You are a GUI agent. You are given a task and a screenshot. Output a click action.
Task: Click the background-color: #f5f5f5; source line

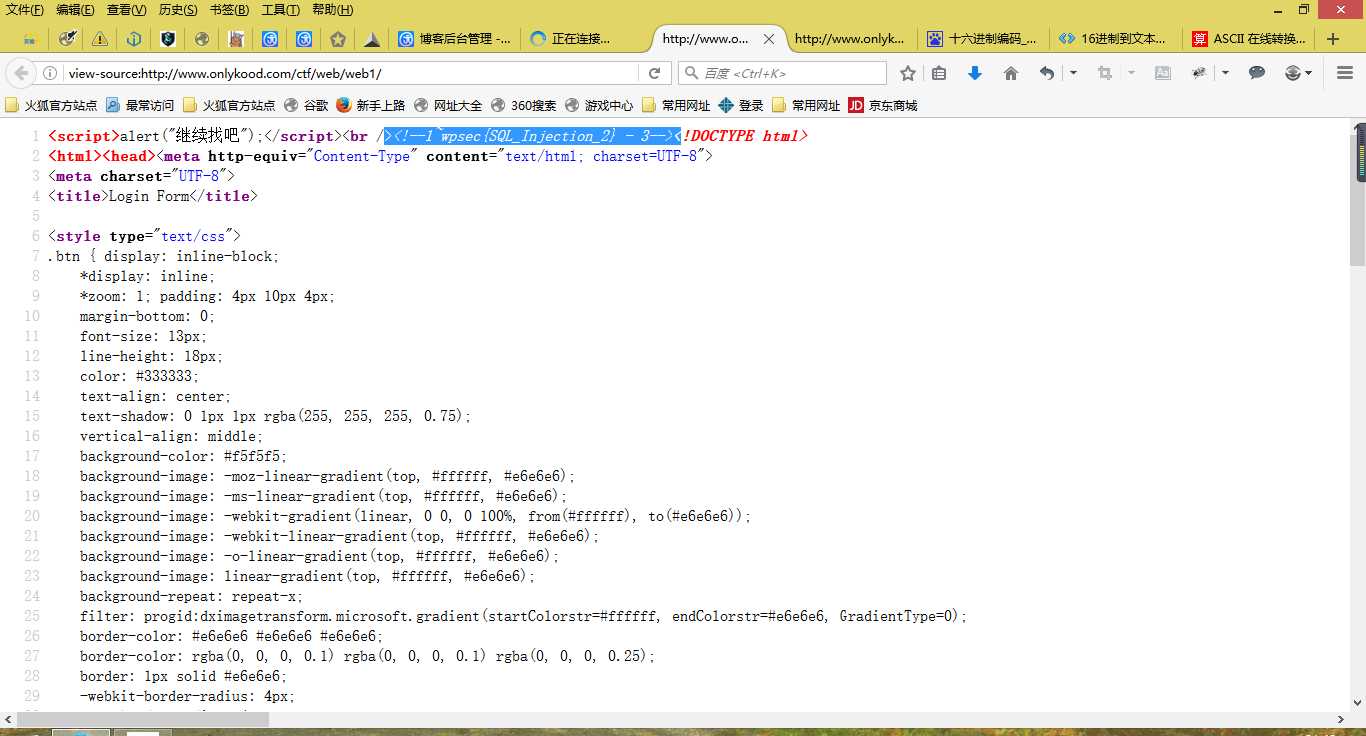tap(184, 456)
